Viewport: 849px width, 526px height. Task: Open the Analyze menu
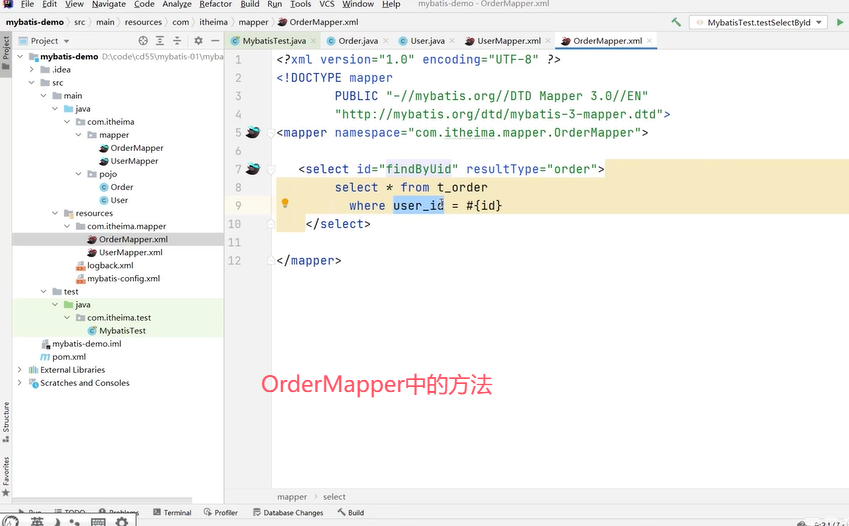pos(177,4)
